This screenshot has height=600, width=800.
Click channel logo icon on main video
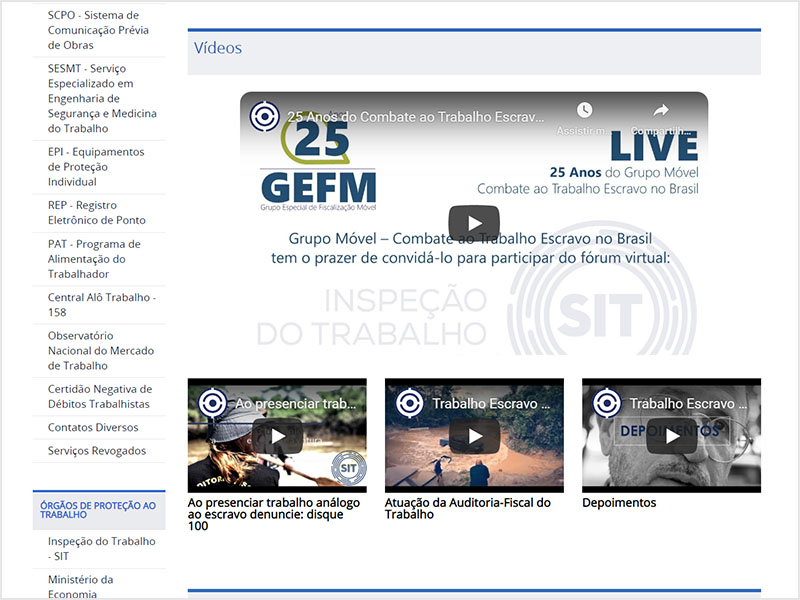[264, 116]
